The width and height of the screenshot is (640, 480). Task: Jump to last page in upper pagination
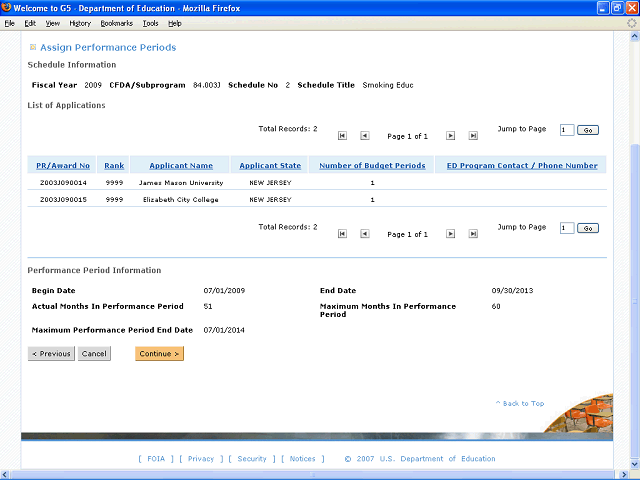pyautogui.click(x=472, y=135)
